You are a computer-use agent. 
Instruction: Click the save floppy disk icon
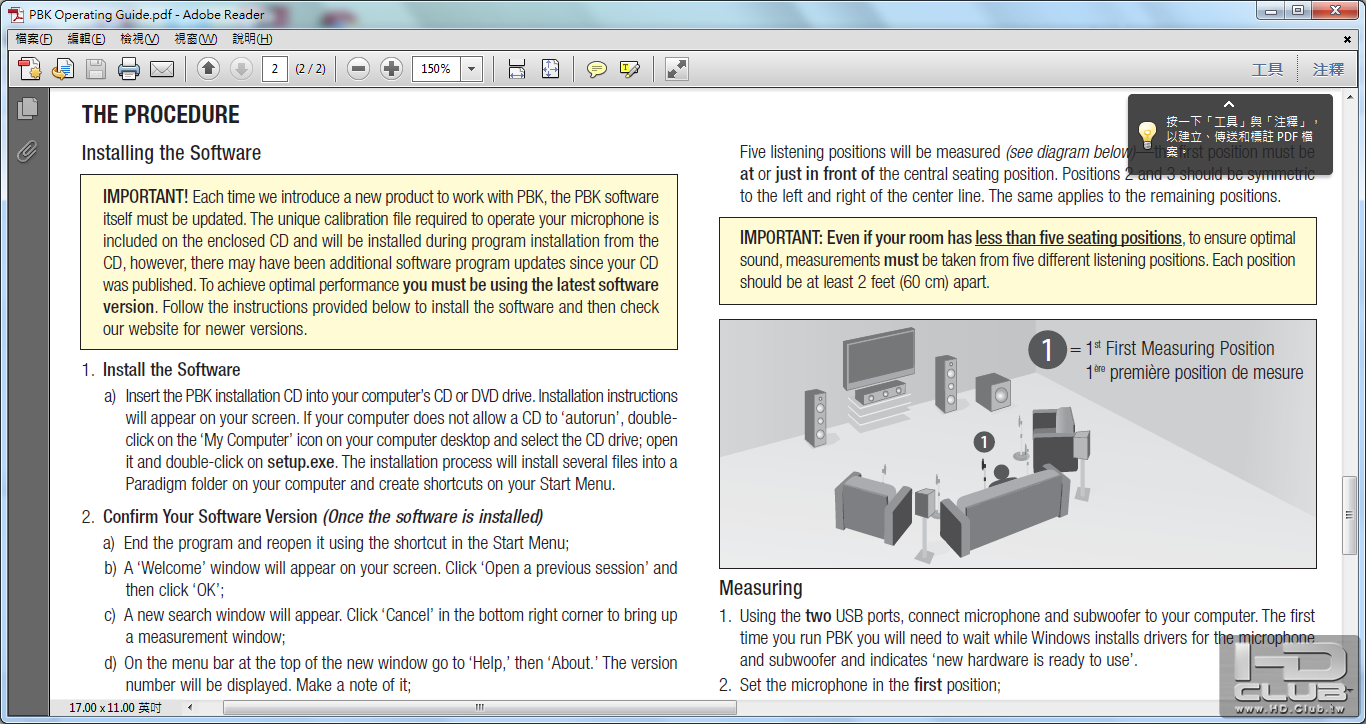[96, 69]
